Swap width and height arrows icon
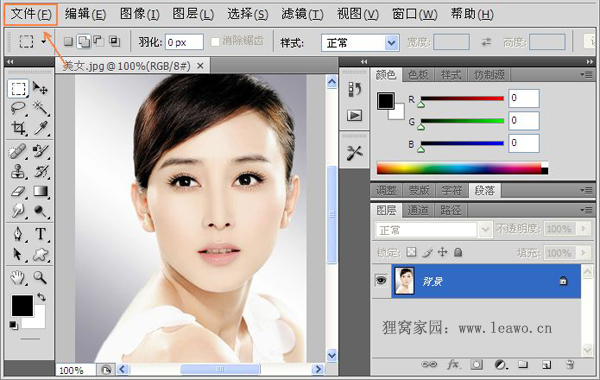This screenshot has height=380, width=600. pyautogui.click(x=486, y=42)
